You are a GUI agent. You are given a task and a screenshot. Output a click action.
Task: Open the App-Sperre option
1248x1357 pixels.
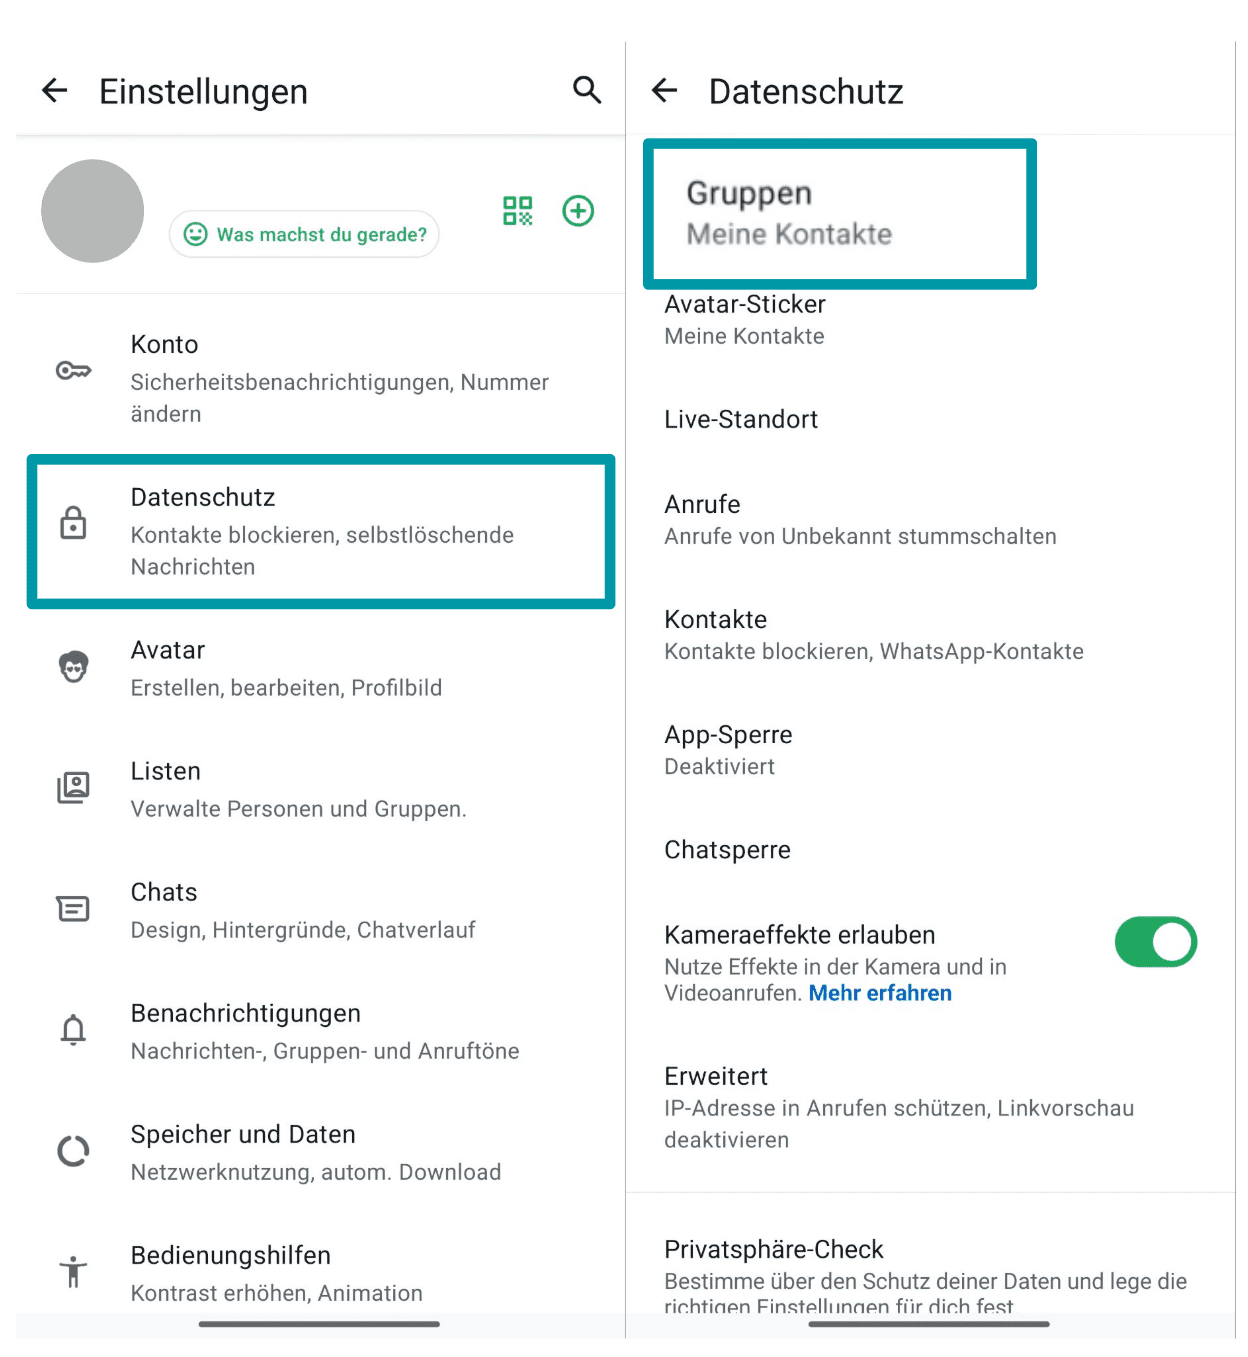click(729, 749)
